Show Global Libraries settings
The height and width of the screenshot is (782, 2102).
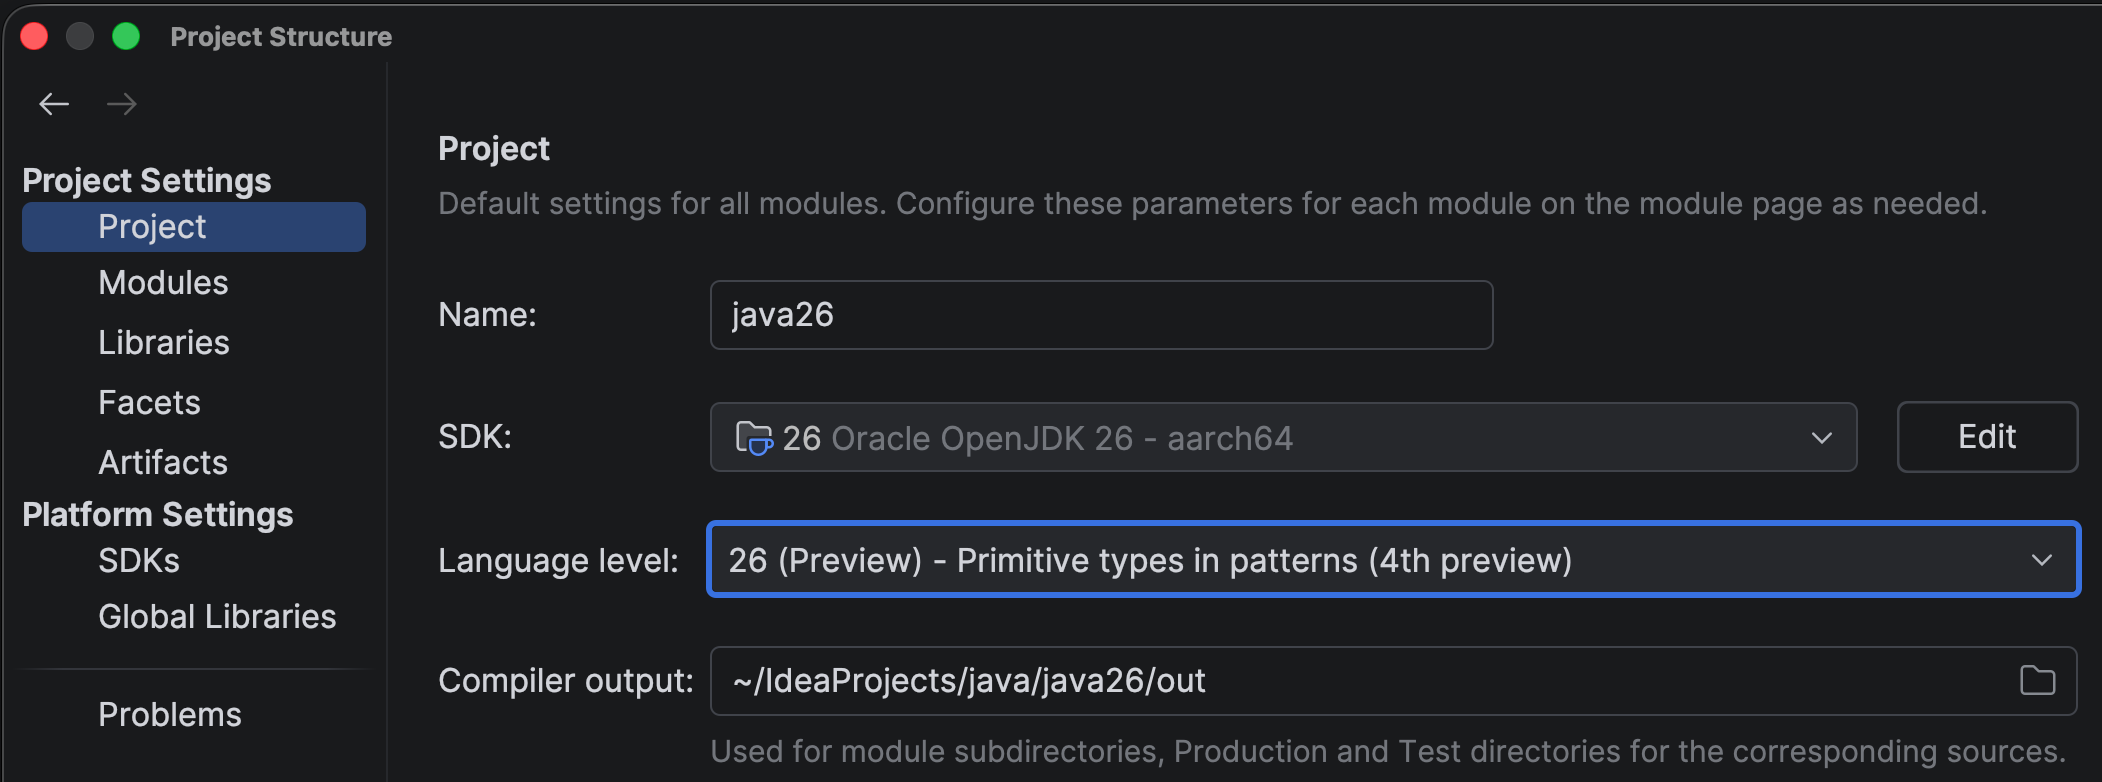pyautogui.click(x=217, y=617)
